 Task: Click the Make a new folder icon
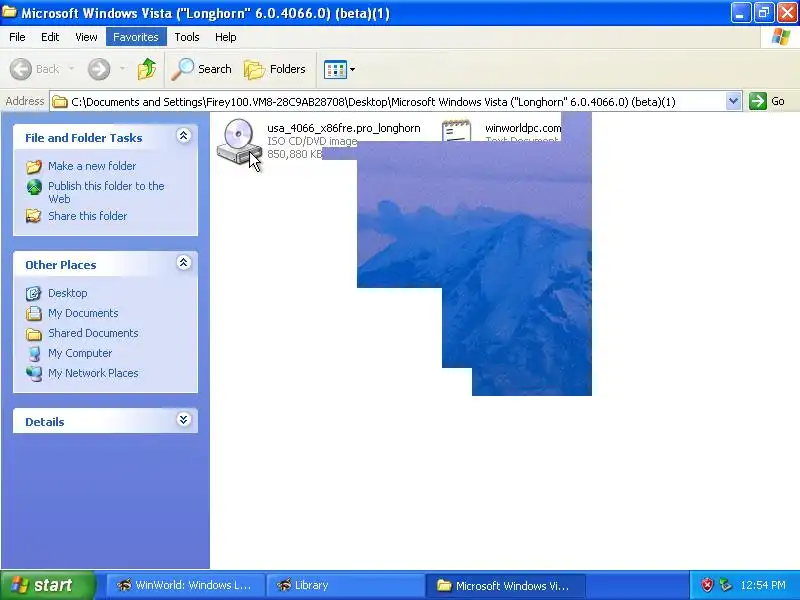(x=34, y=166)
